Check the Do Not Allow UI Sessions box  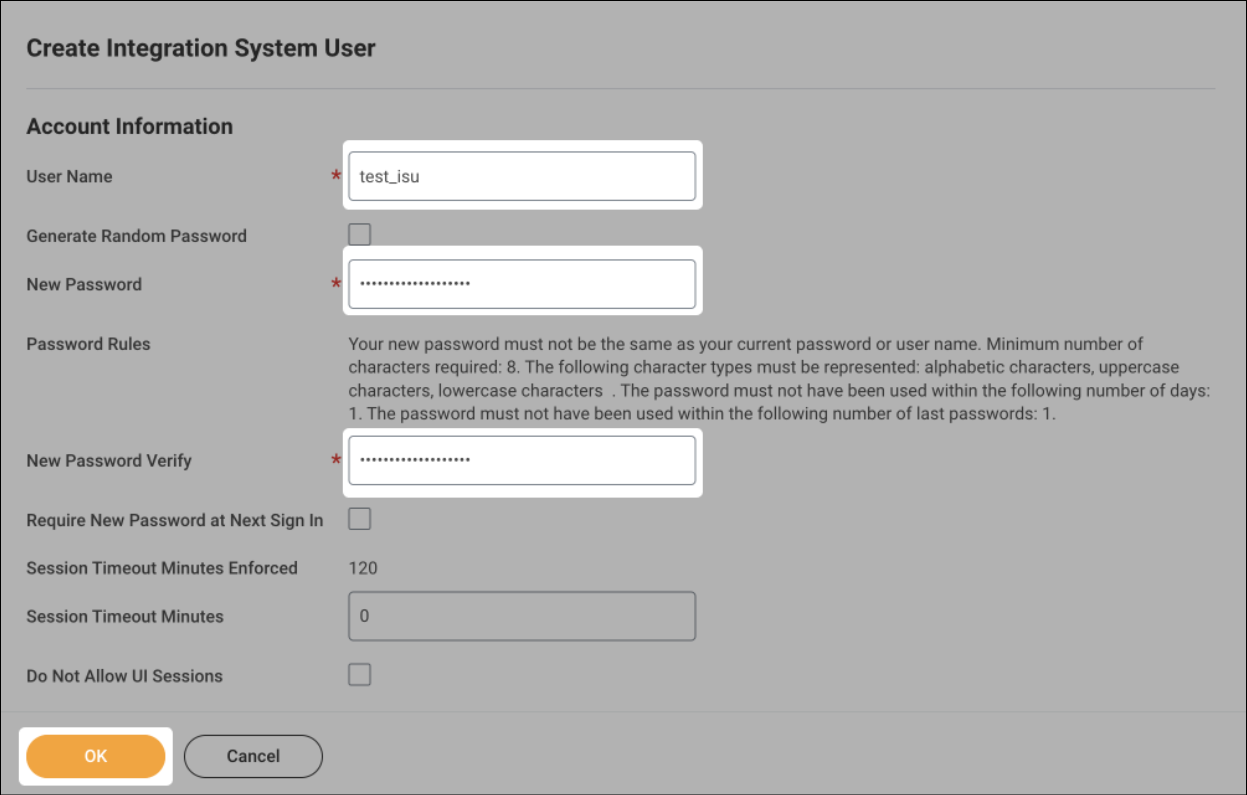[359, 674]
